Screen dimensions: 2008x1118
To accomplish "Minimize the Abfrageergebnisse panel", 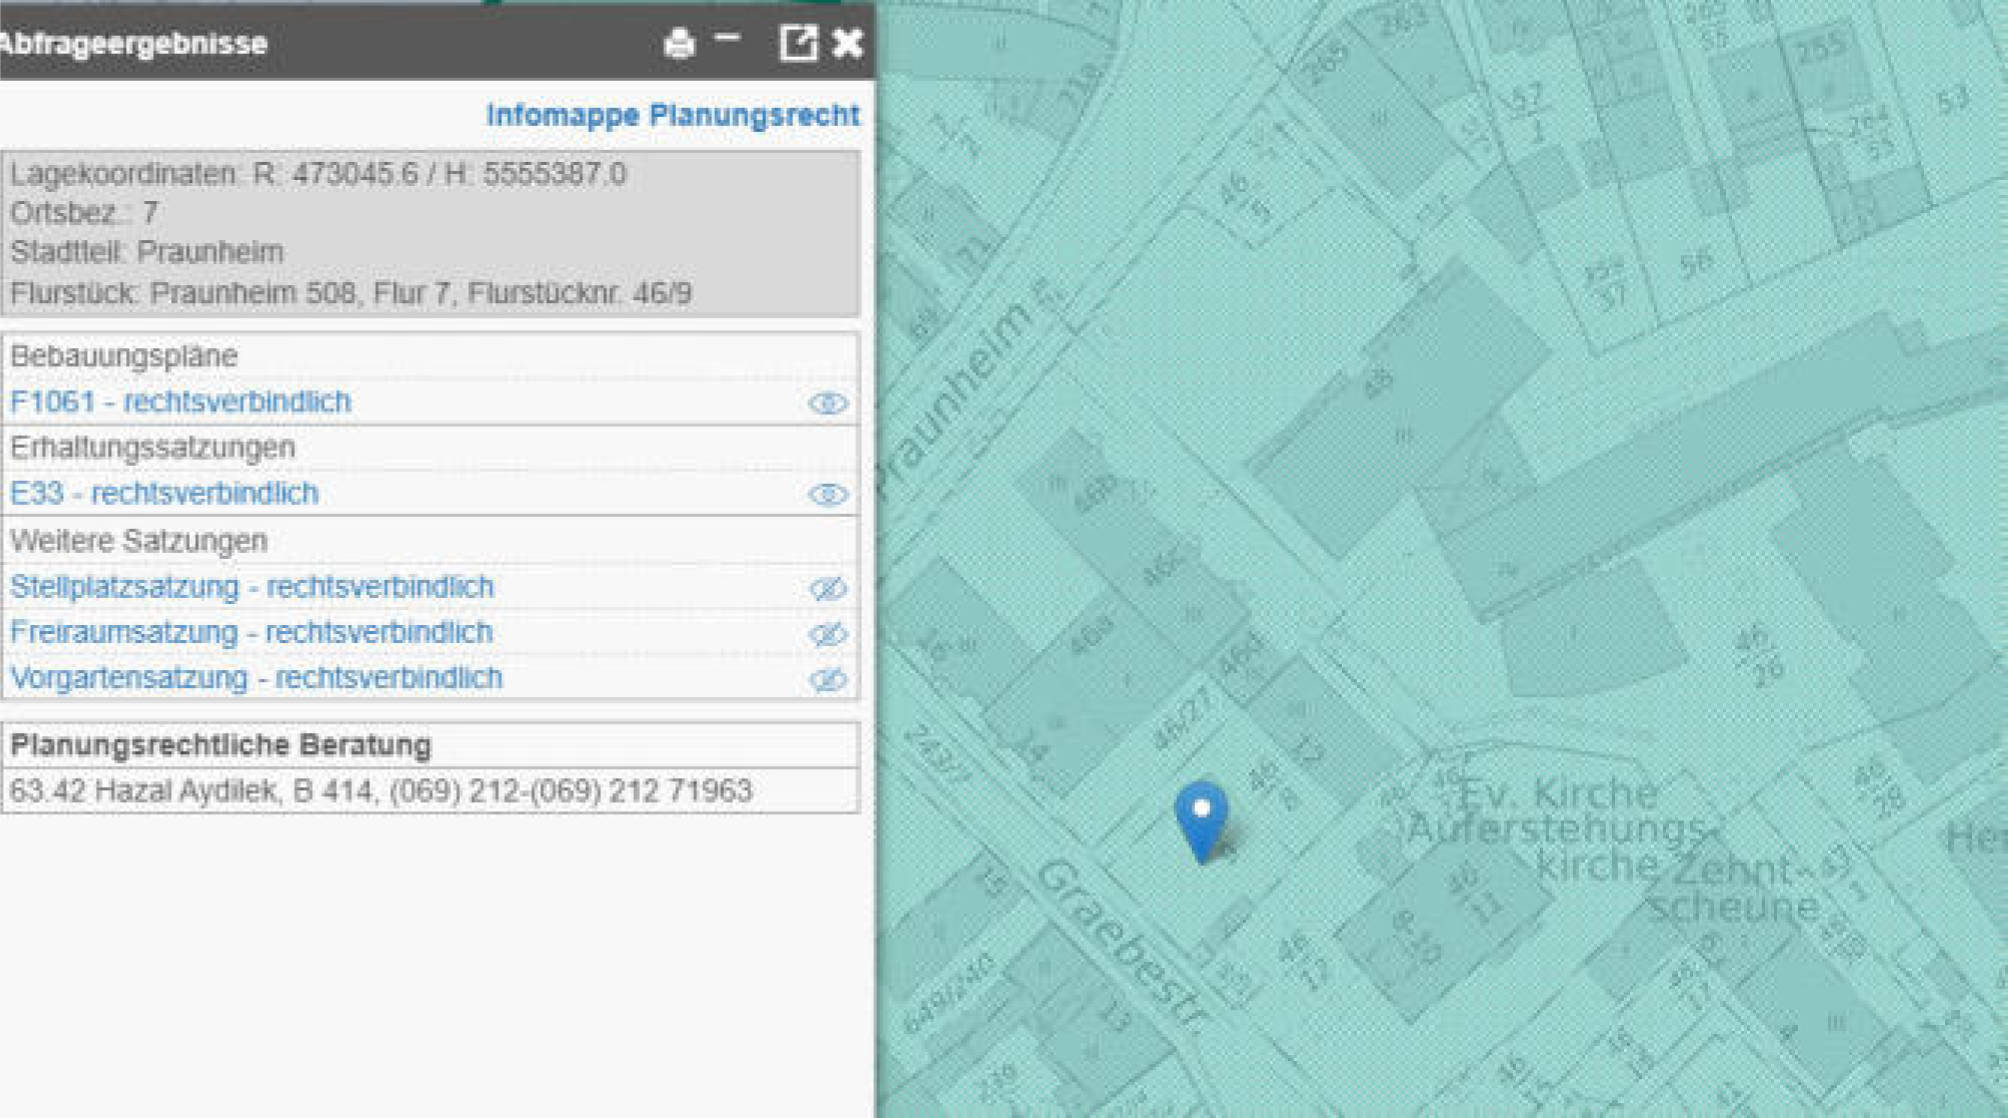I will click(728, 39).
